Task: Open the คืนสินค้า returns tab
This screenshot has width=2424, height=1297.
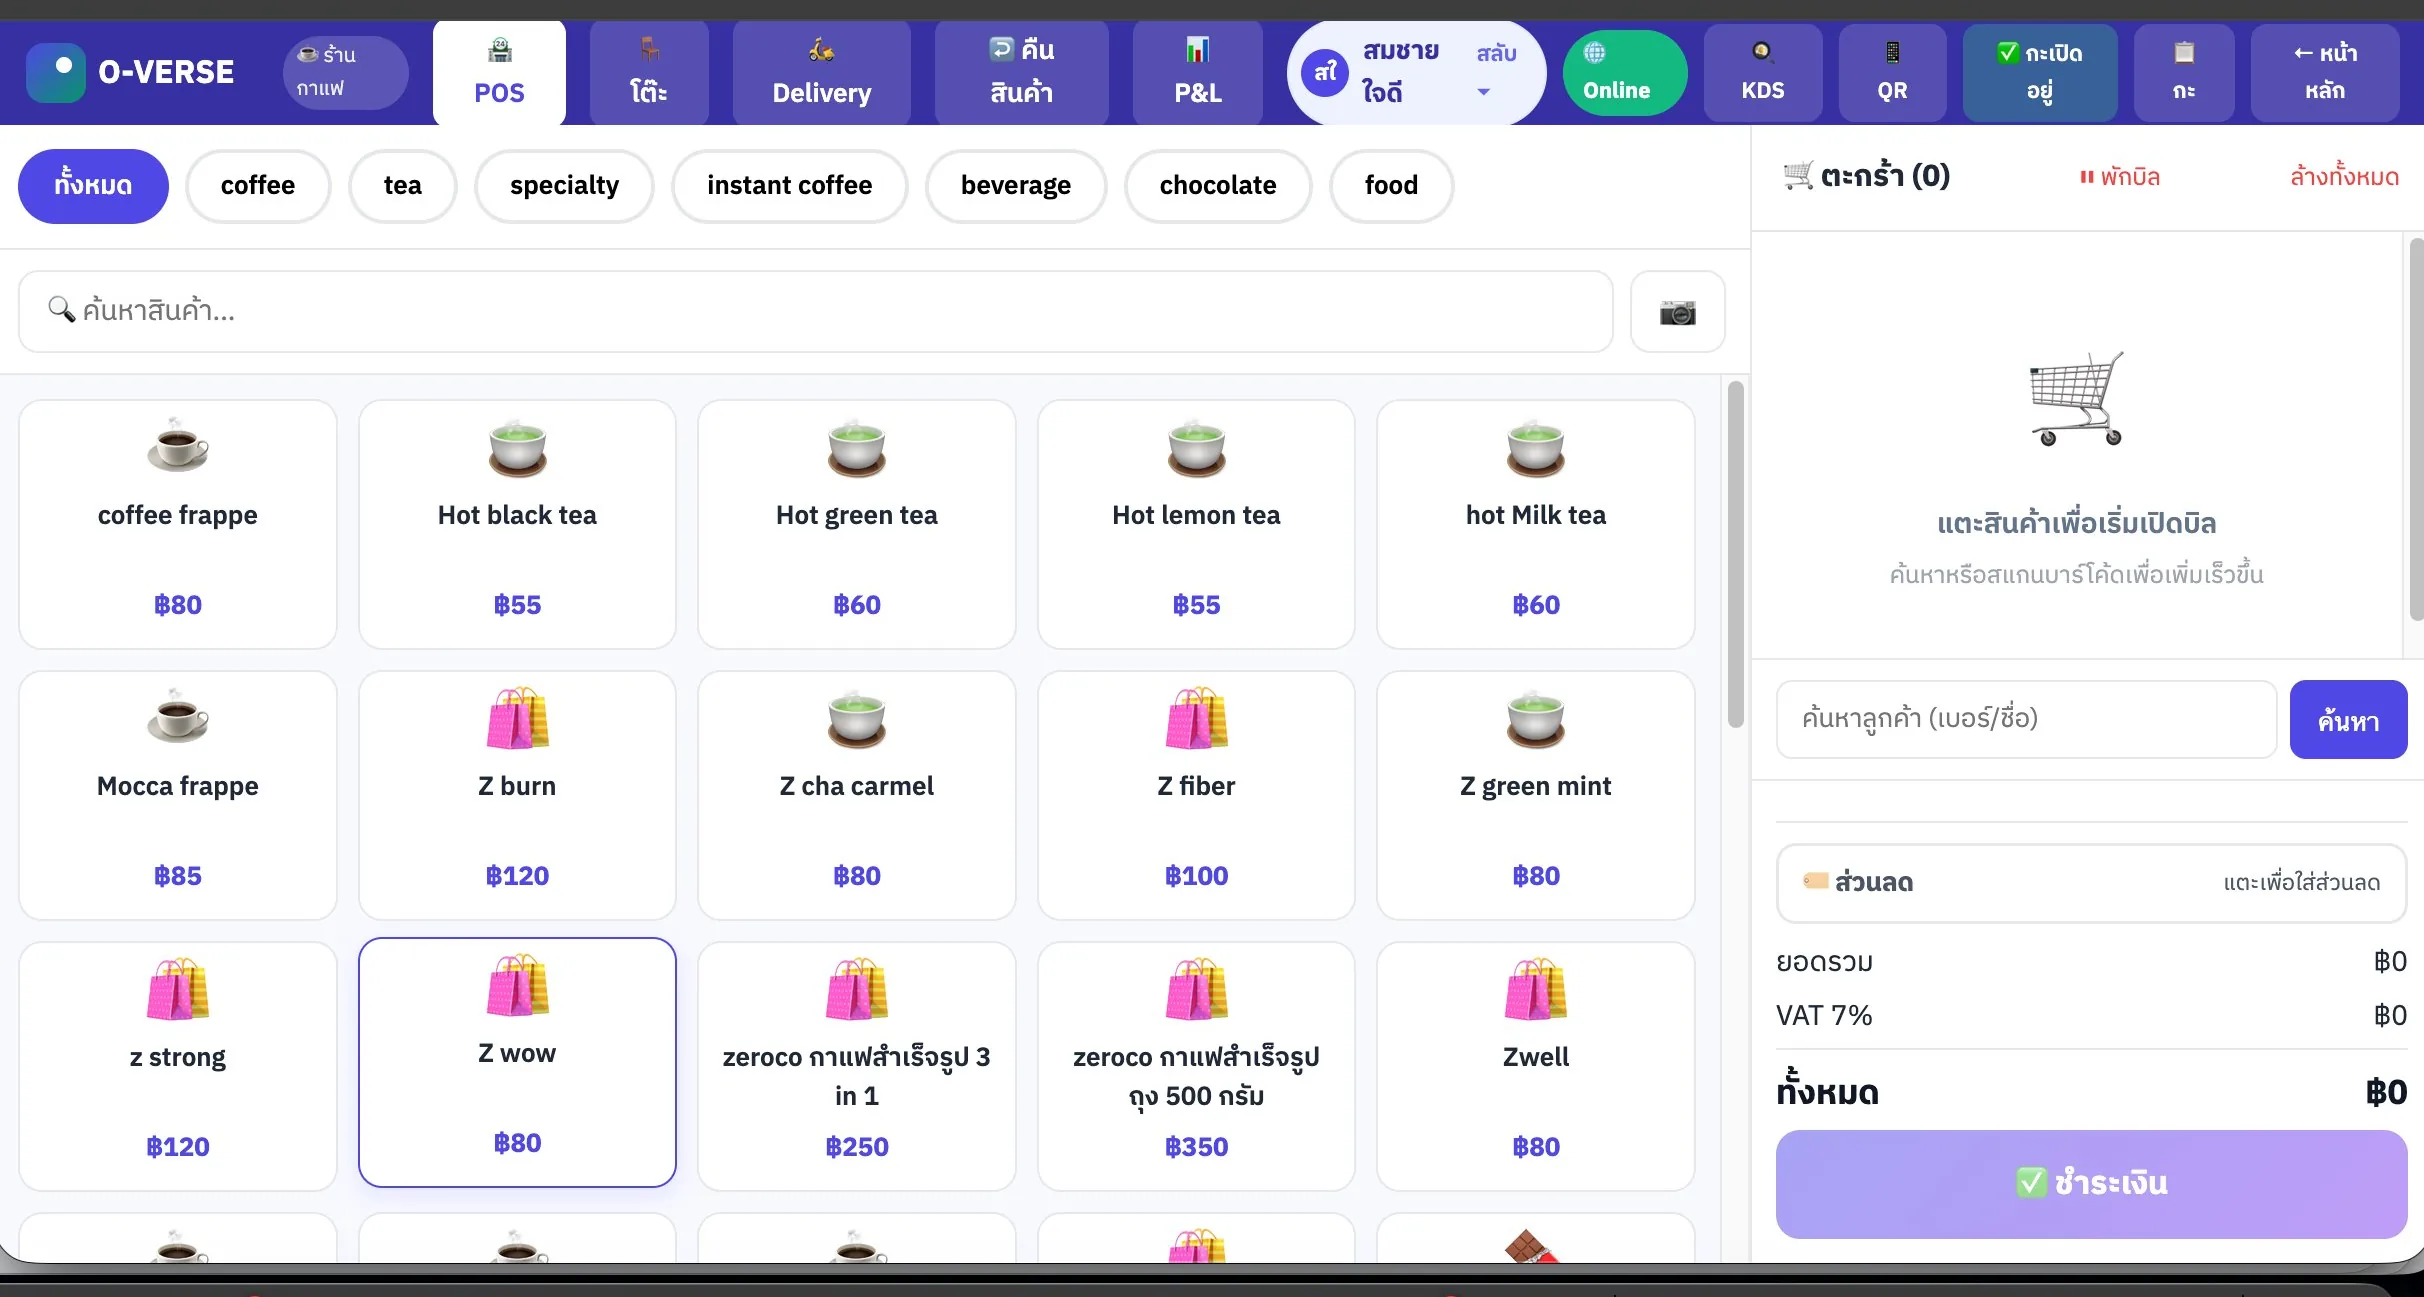Action: tap(1021, 73)
